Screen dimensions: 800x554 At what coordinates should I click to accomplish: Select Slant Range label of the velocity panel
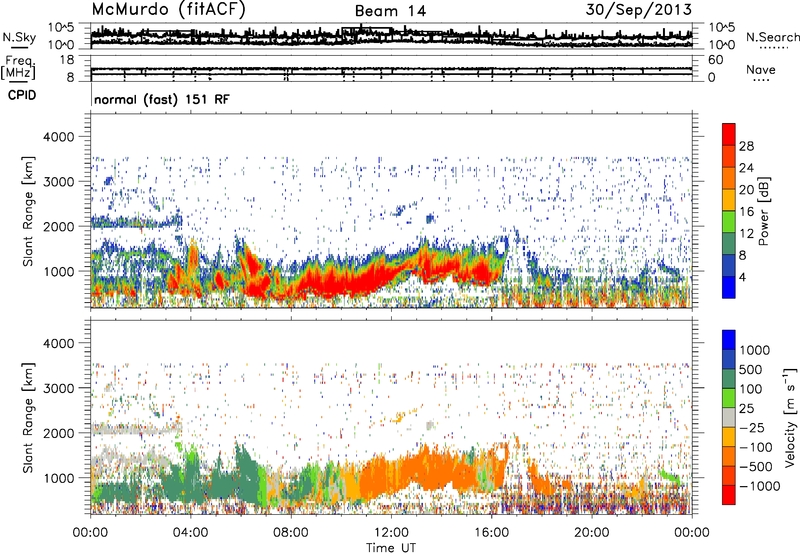pos(28,418)
